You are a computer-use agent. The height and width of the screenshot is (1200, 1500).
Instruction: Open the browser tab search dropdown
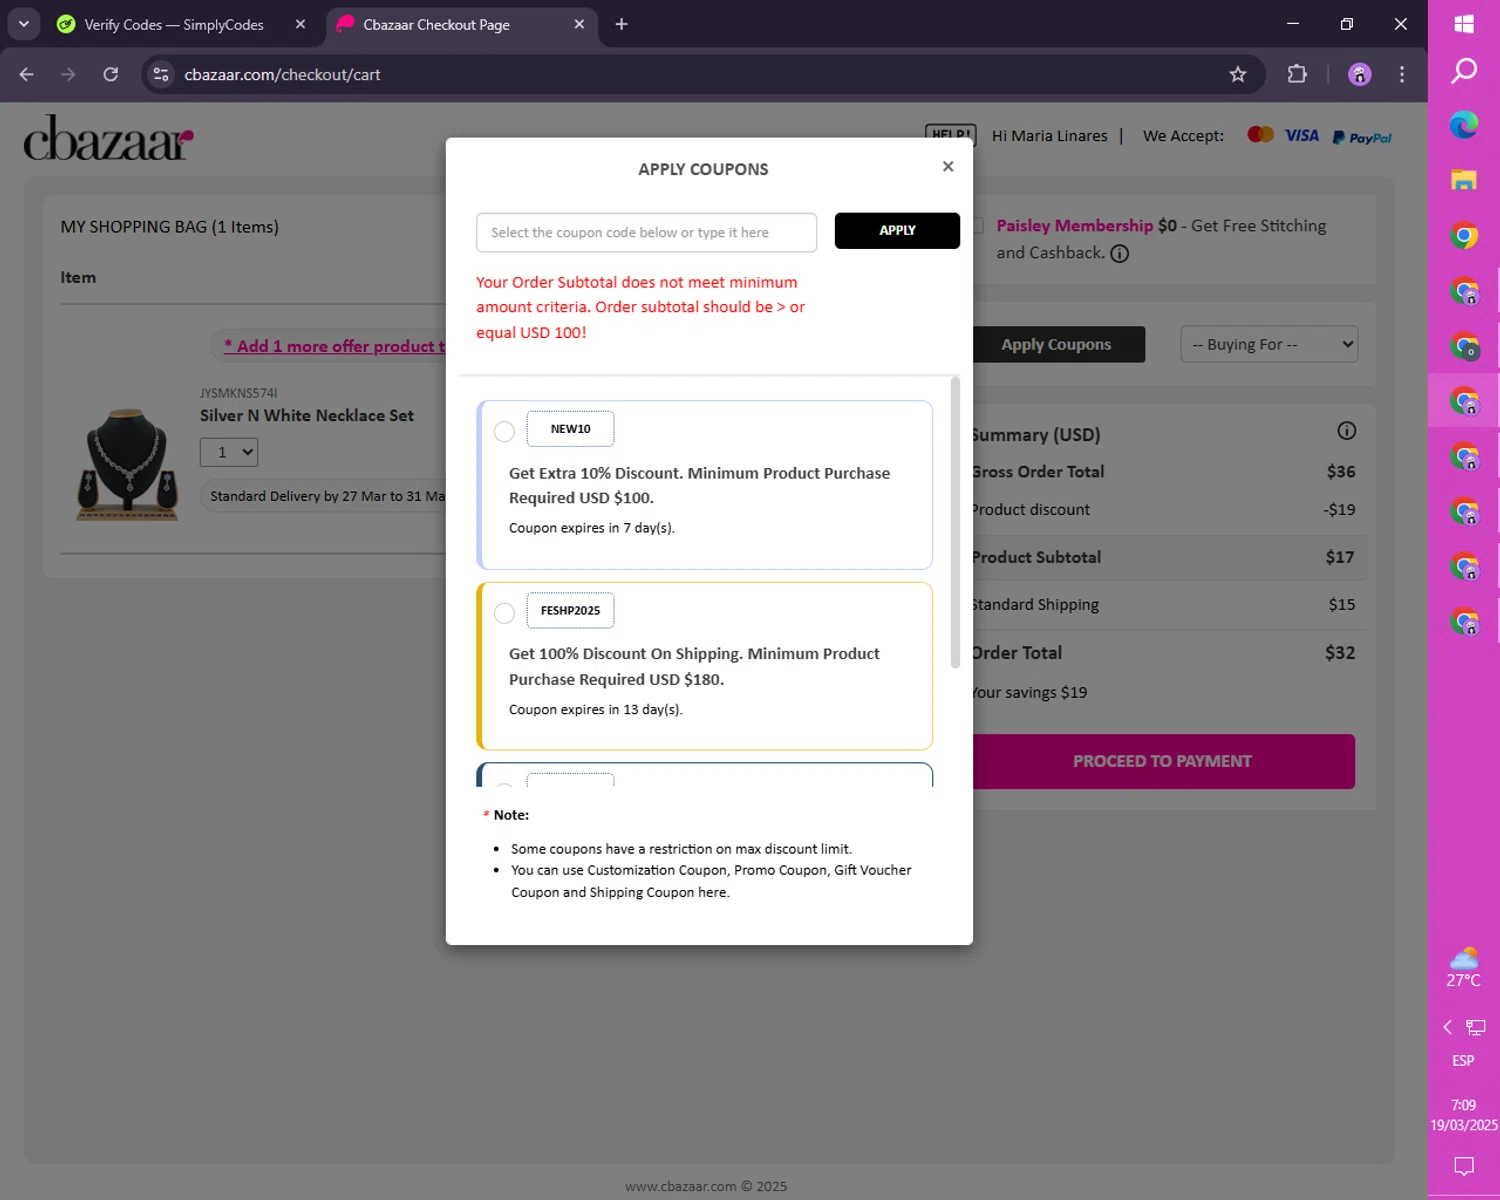coord(24,24)
